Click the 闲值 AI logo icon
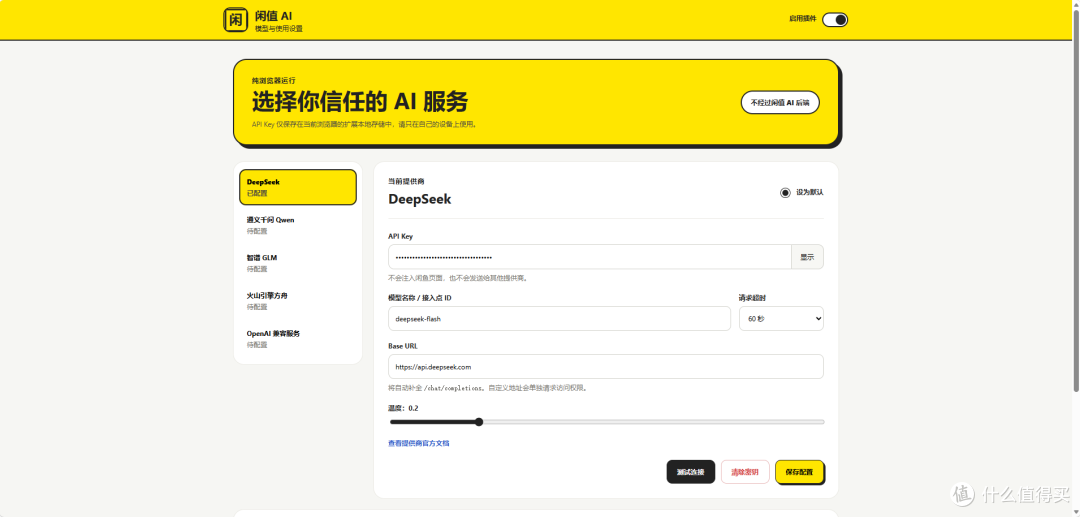Image resolution: width=1080 pixels, height=517 pixels. (235, 19)
